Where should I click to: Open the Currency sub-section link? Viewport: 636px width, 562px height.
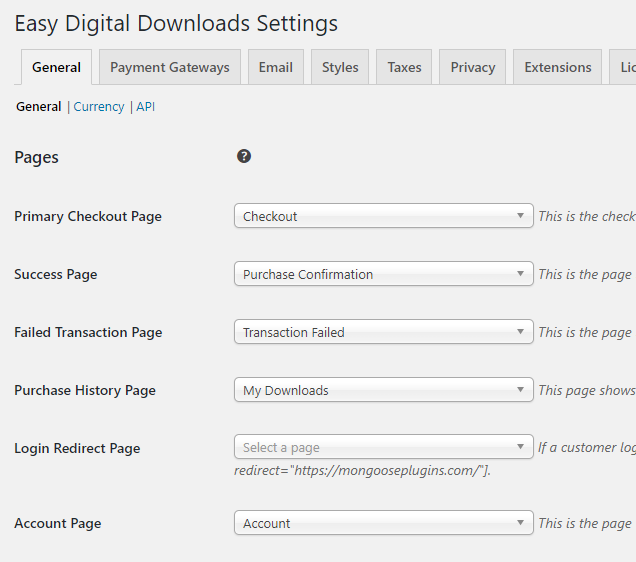(x=99, y=106)
